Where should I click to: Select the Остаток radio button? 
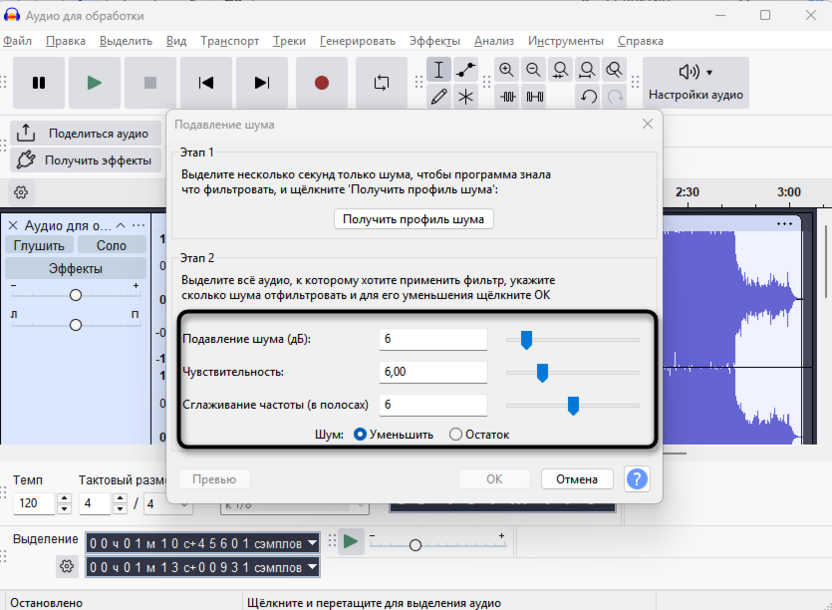(x=455, y=434)
